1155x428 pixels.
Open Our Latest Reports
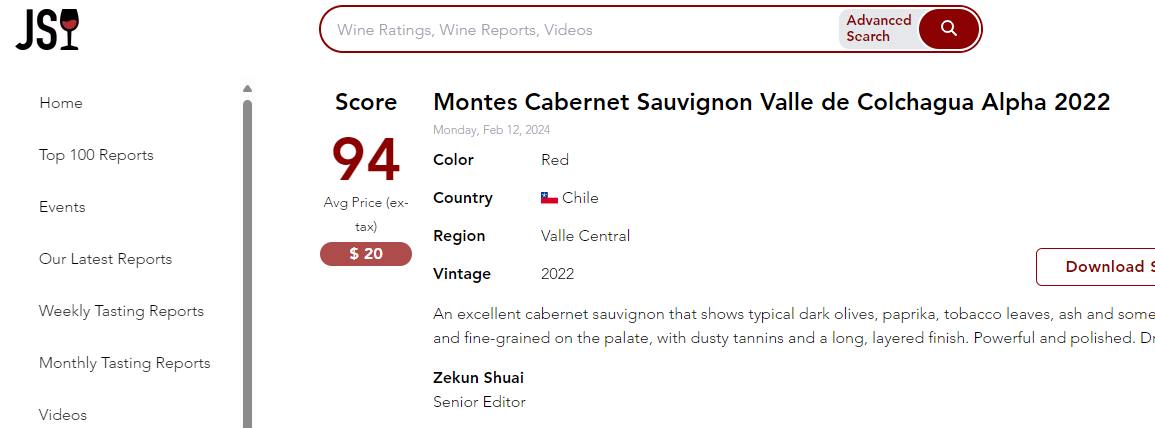point(105,259)
